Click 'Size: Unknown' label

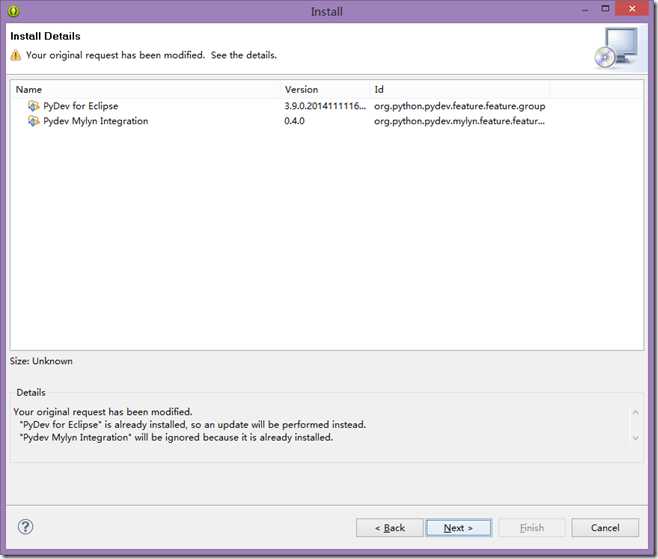coord(41,361)
